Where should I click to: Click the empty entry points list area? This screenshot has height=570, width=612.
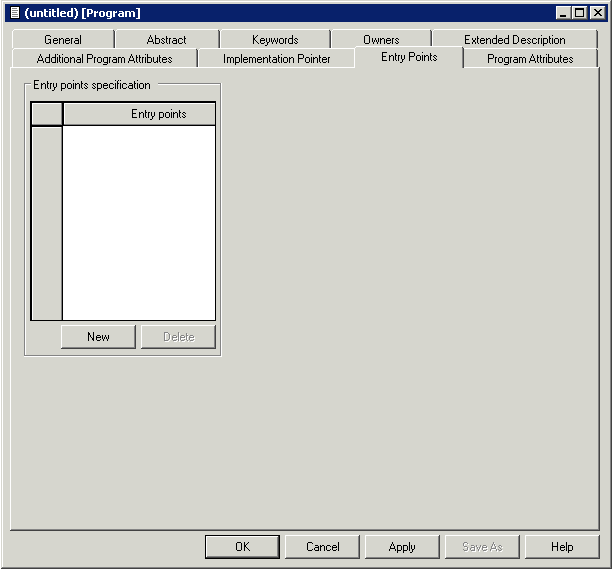coord(139,222)
